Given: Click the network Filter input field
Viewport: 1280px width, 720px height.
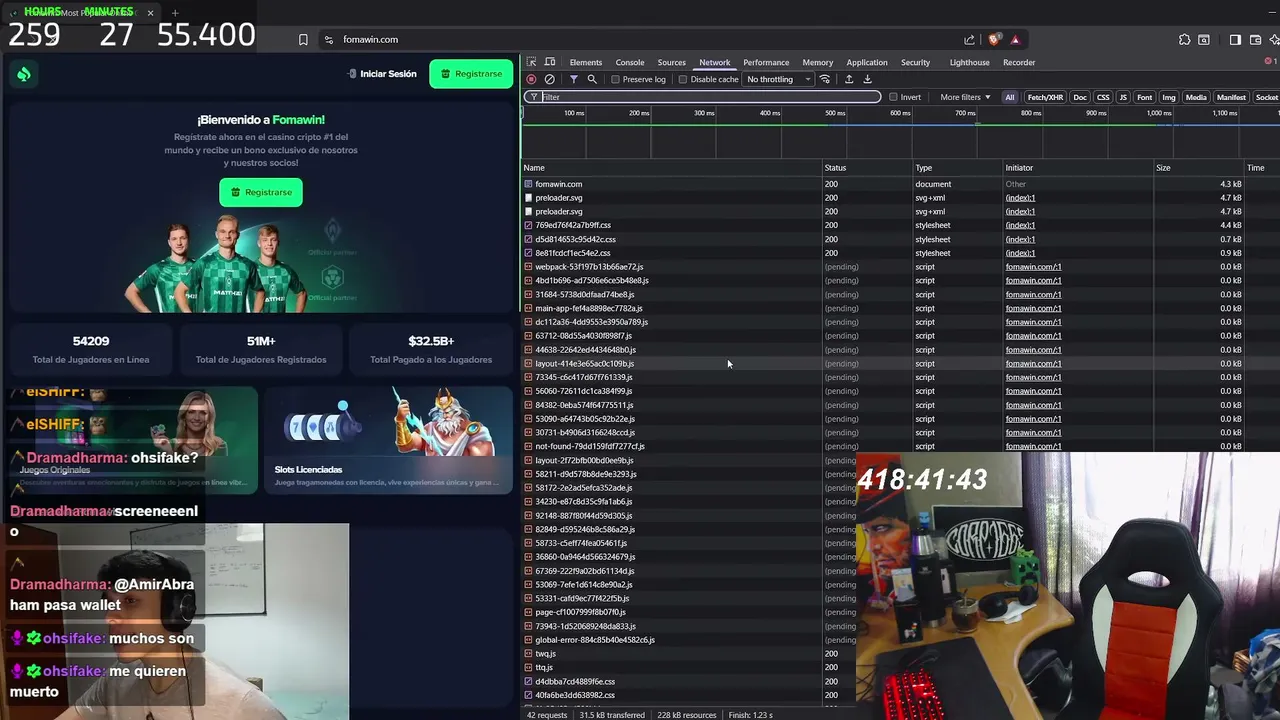Looking at the screenshot, I should (x=702, y=97).
